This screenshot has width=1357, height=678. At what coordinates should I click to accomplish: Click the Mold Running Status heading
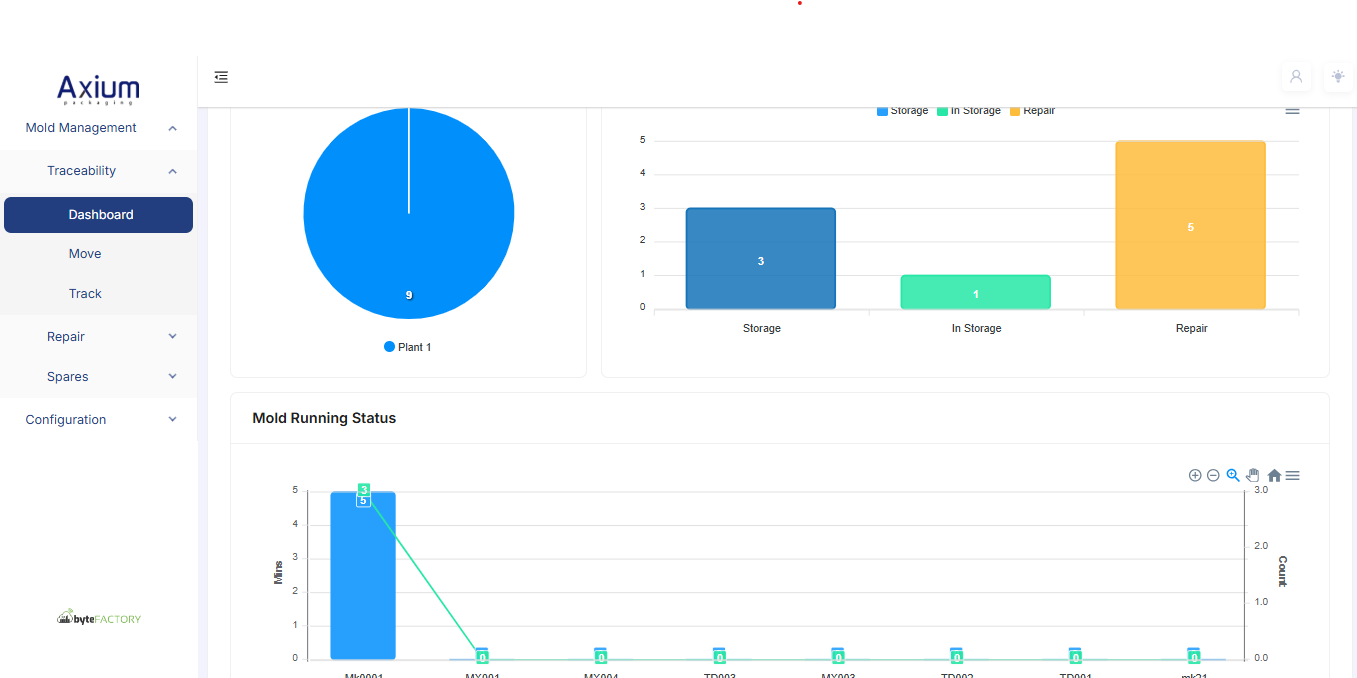pyautogui.click(x=324, y=418)
